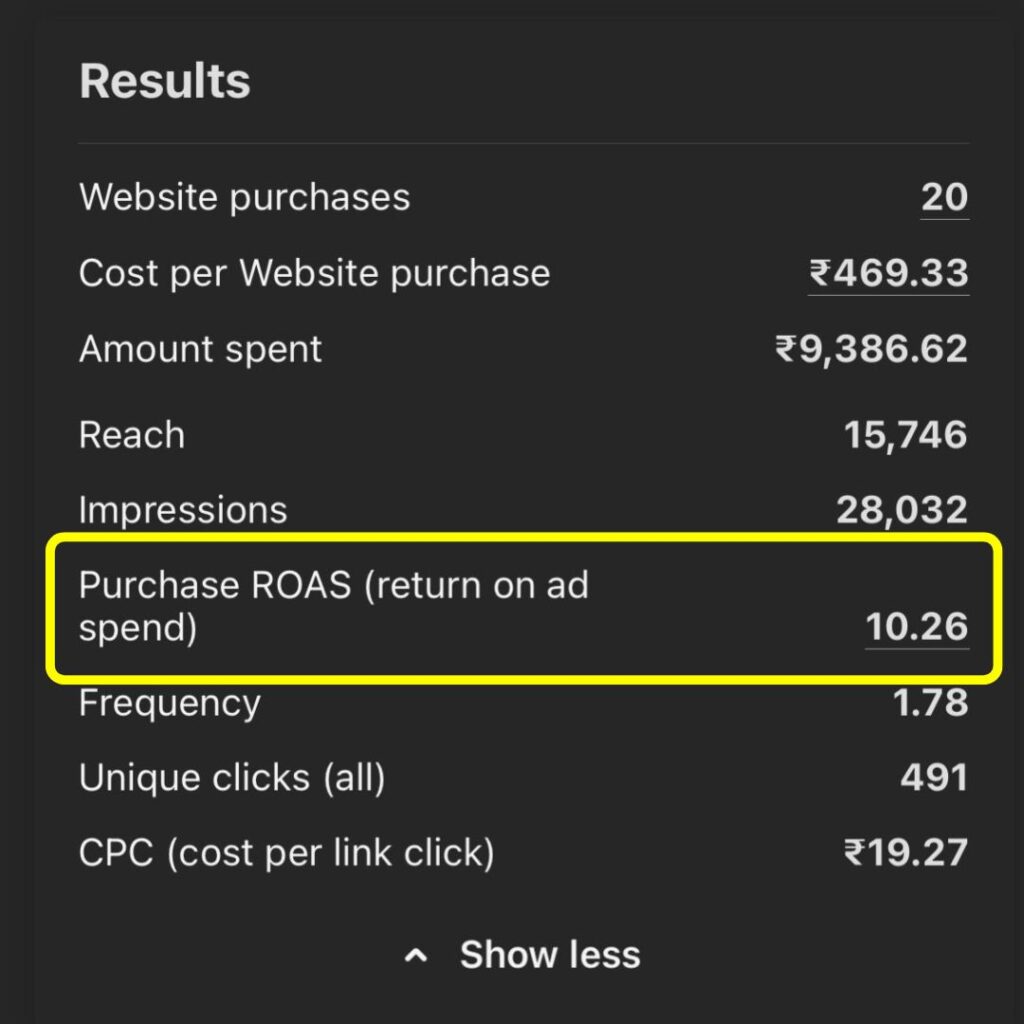Click the Impressions value 28,032
The width and height of the screenshot is (1024, 1024).
[901, 510]
